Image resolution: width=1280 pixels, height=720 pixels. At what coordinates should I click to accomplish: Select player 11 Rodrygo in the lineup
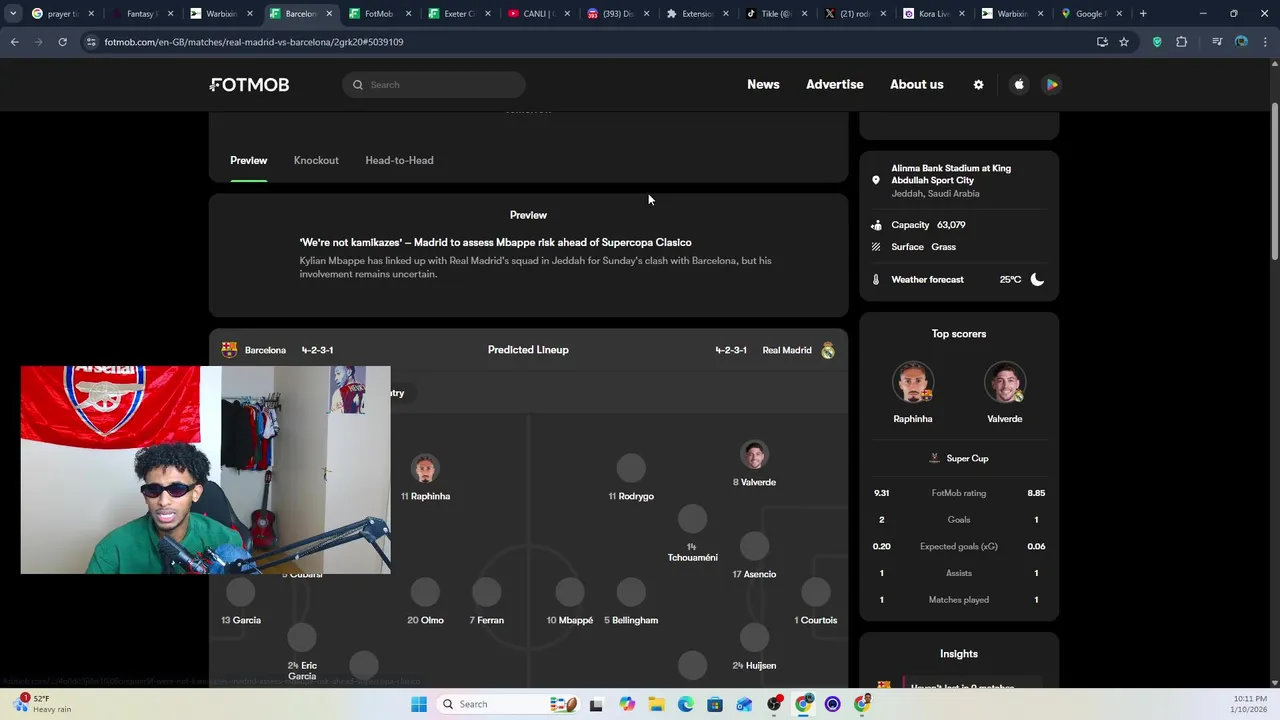pos(631,478)
